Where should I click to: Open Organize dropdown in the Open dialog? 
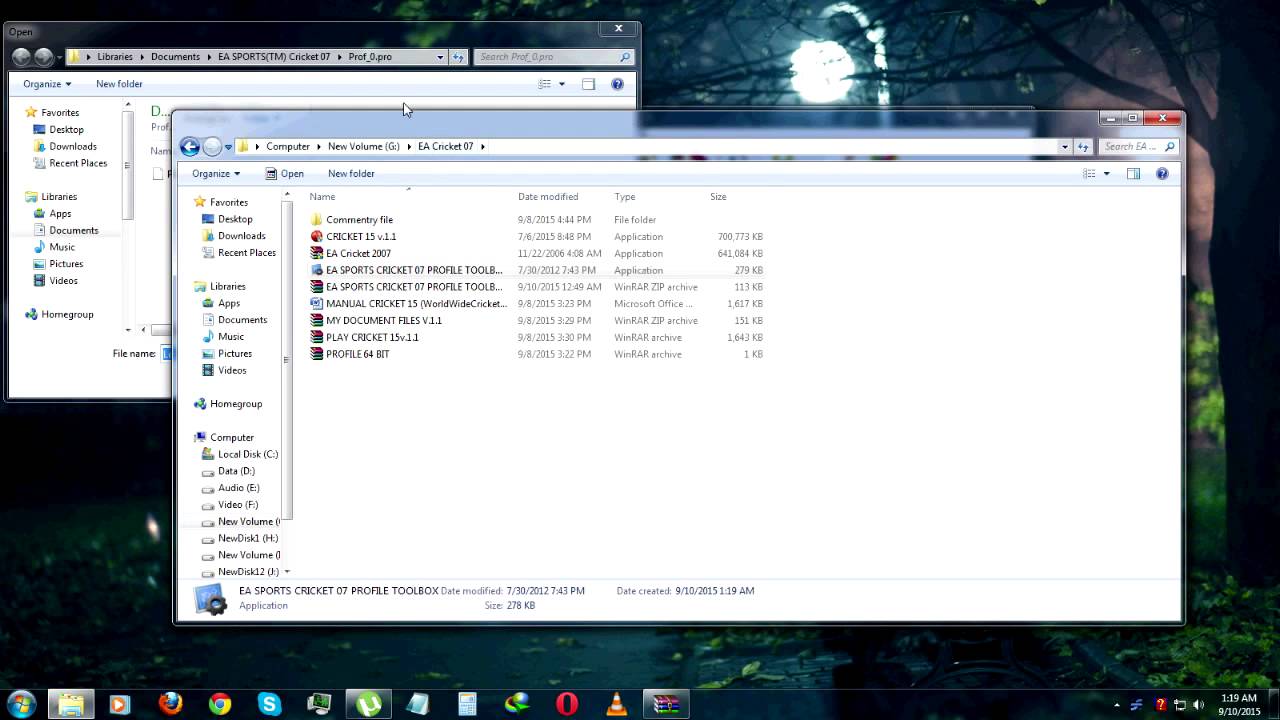click(48, 84)
